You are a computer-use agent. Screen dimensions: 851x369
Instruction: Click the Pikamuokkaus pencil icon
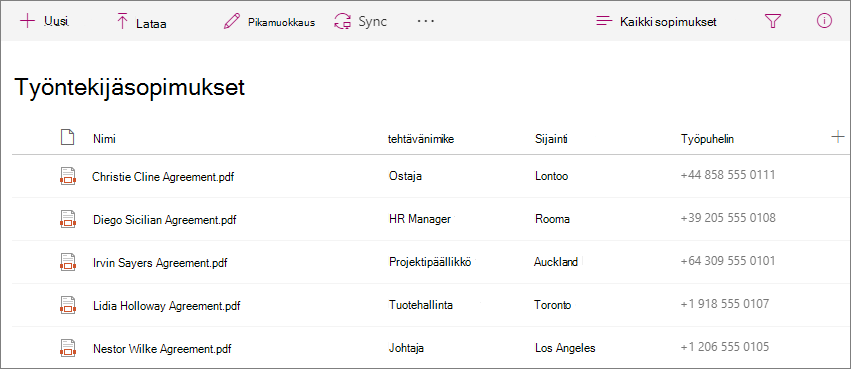click(x=232, y=22)
